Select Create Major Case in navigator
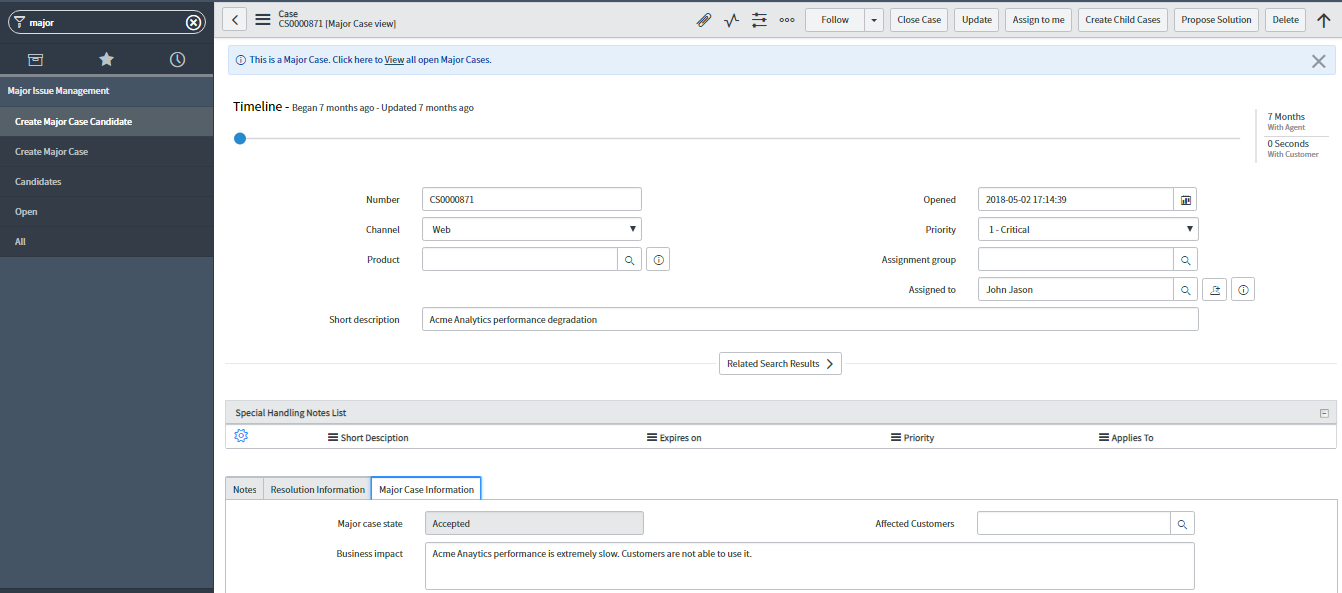1342x593 pixels. [x=52, y=152]
